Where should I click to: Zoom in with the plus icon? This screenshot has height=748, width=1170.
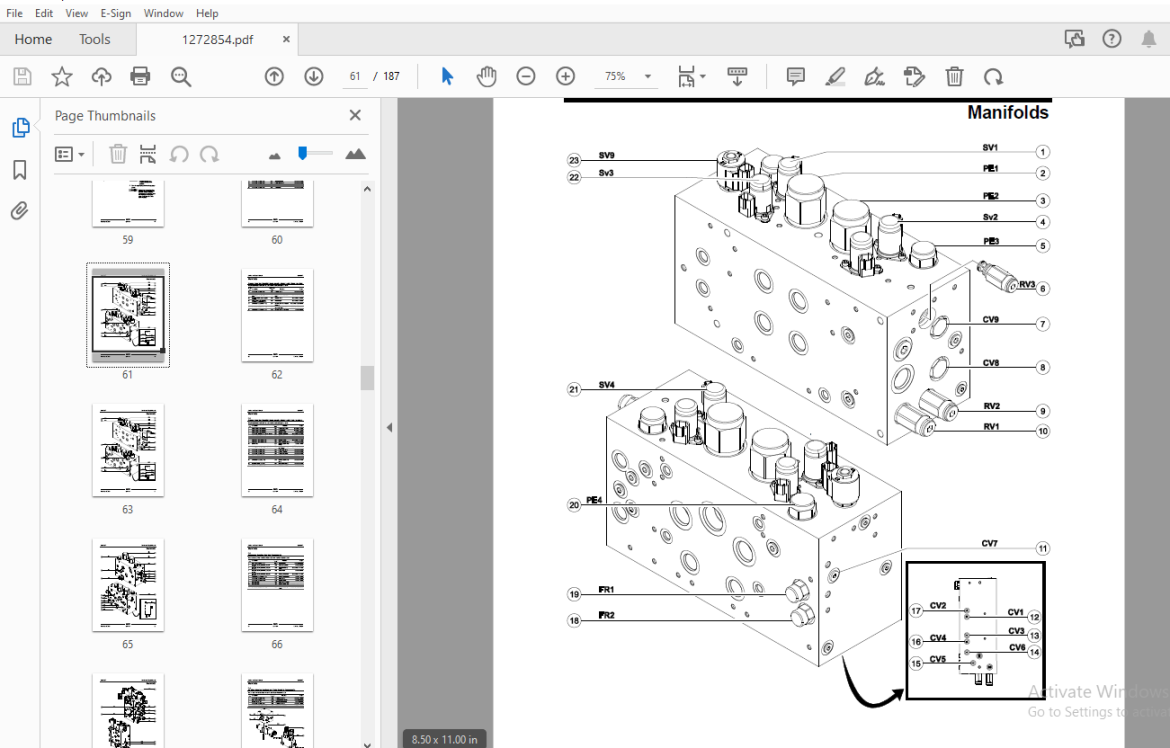pyautogui.click(x=566, y=76)
